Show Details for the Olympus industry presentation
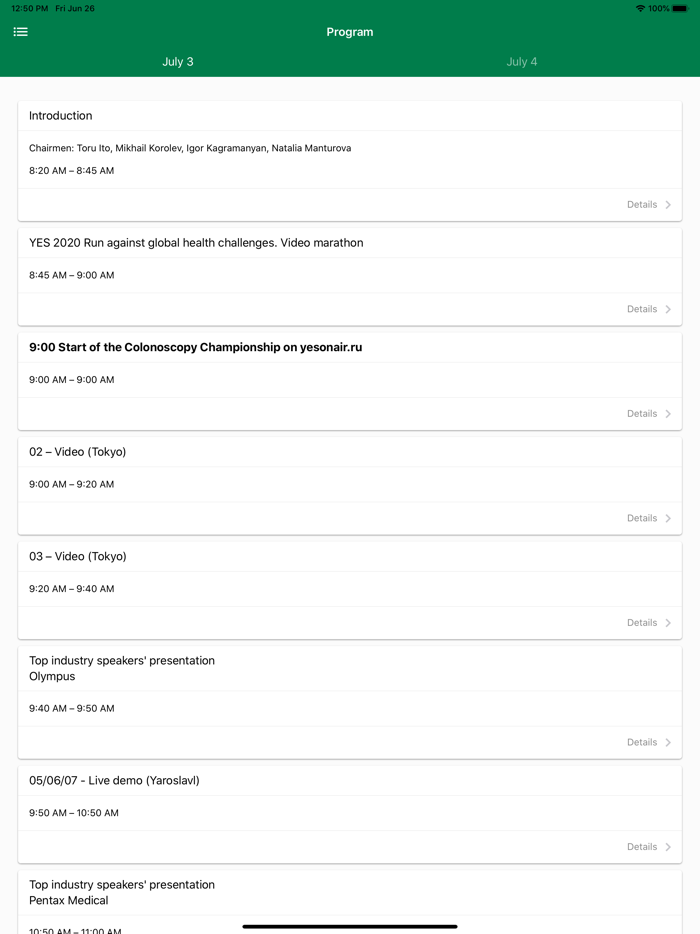This screenshot has height=934, width=700. (x=642, y=742)
